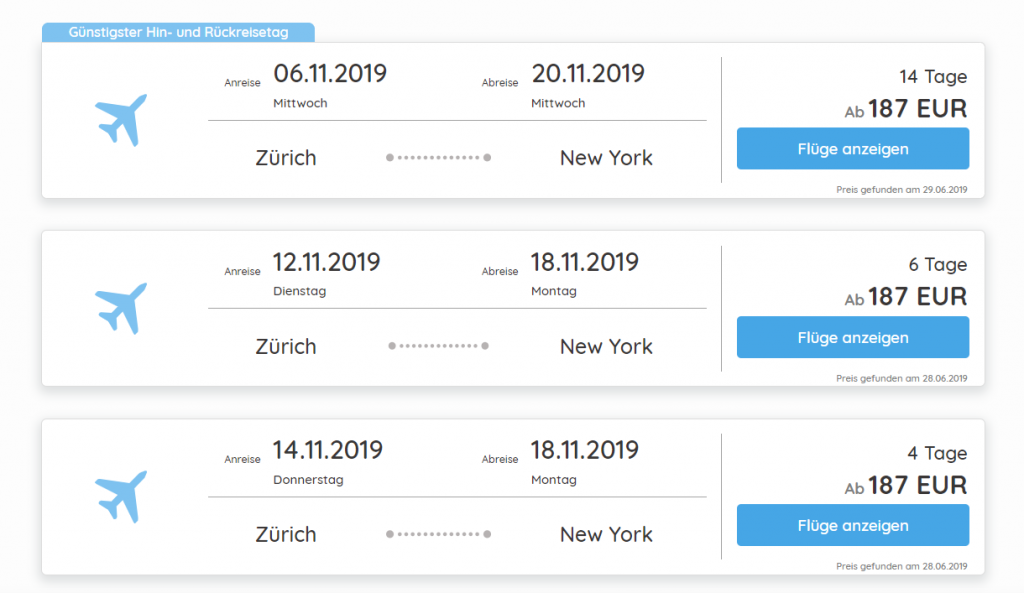Click the dotted route line in the first card

438,158
